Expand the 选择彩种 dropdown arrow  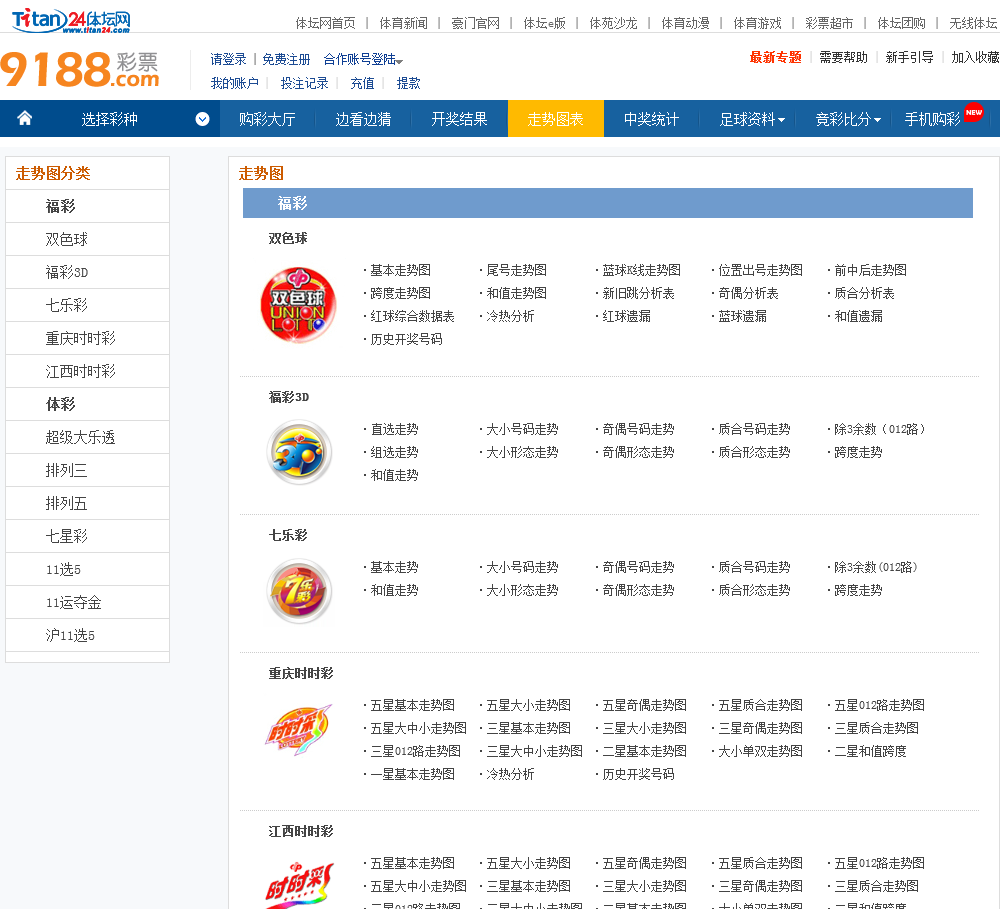(x=202, y=119)
